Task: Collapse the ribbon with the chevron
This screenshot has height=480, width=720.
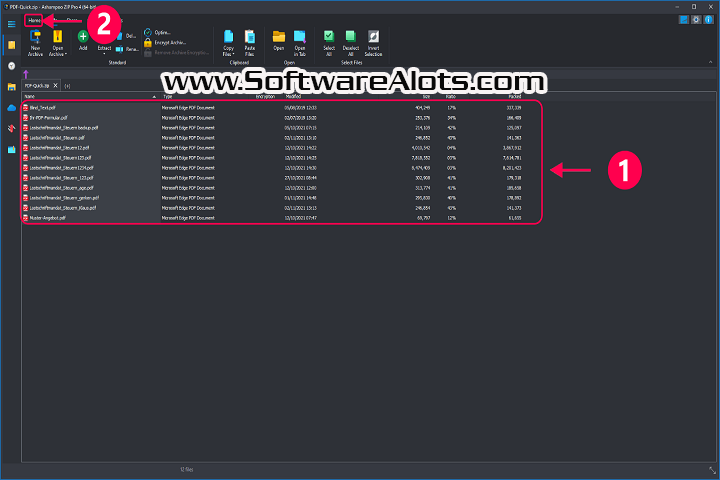Action: pyautogui.click(x=710, y=62)
